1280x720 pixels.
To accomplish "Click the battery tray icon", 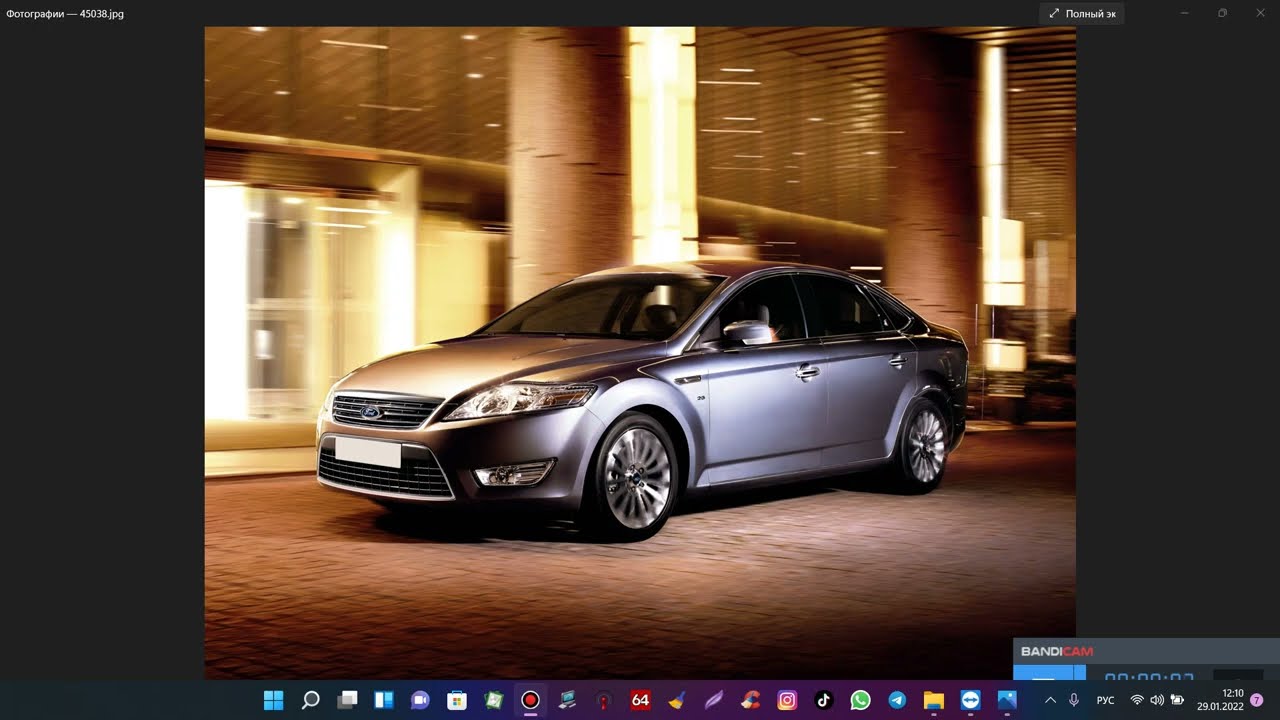I will 1177,700.
